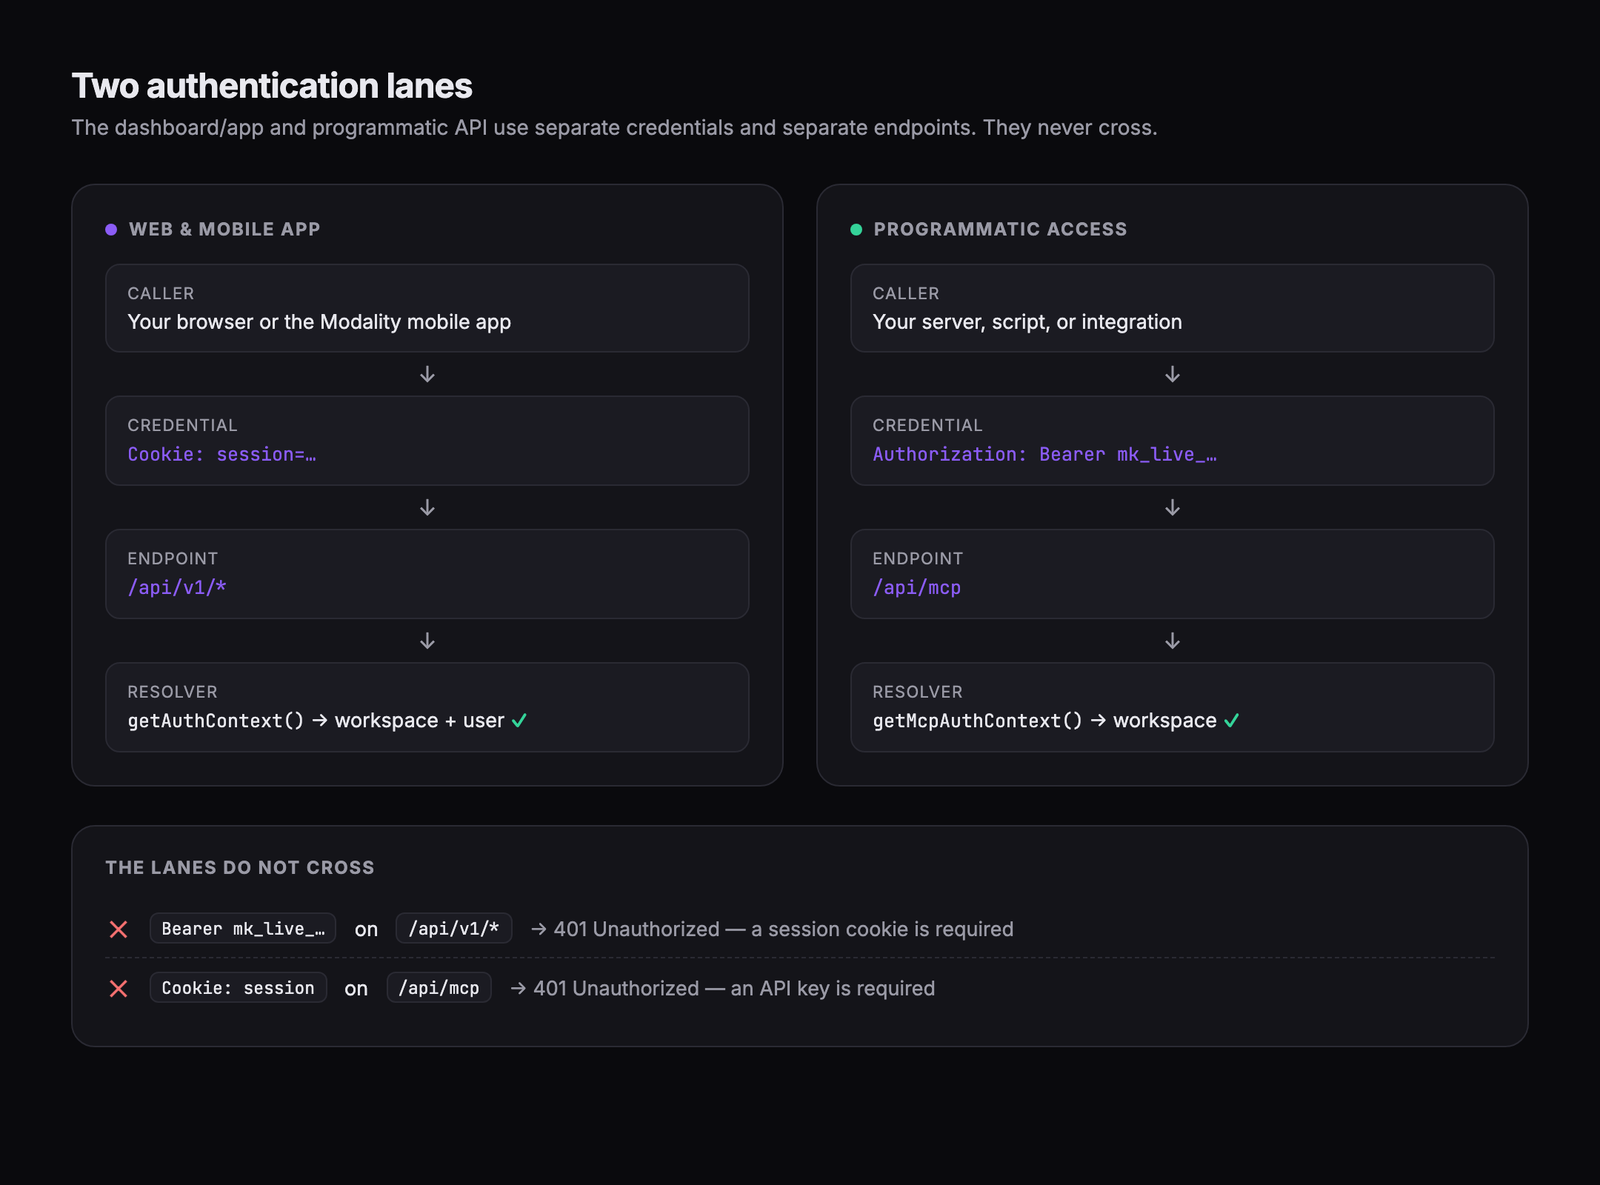The height and width of the screenshot is (1185, 1600).
Task: Click the green dot next to PROGRAMMATIC ACCESS
Action: (856, 229)
